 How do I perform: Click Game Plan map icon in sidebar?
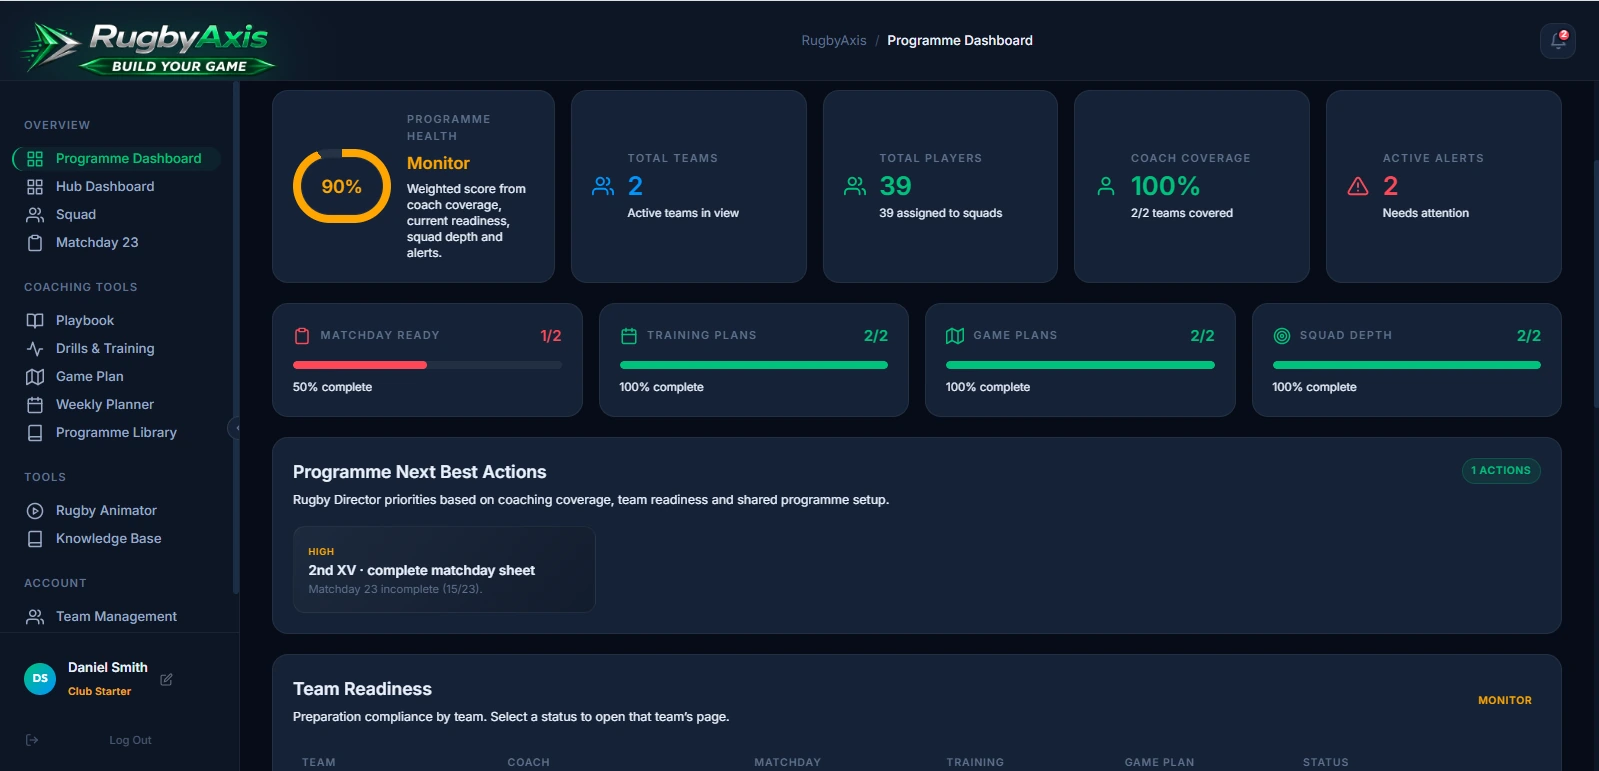[35, 377]
